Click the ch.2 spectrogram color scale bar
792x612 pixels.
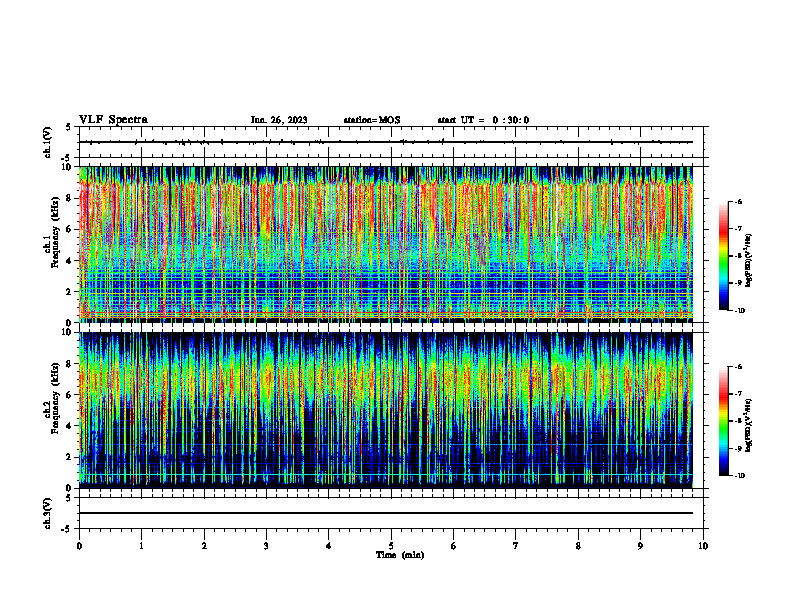pyautogui.click(x=723, y=421)
